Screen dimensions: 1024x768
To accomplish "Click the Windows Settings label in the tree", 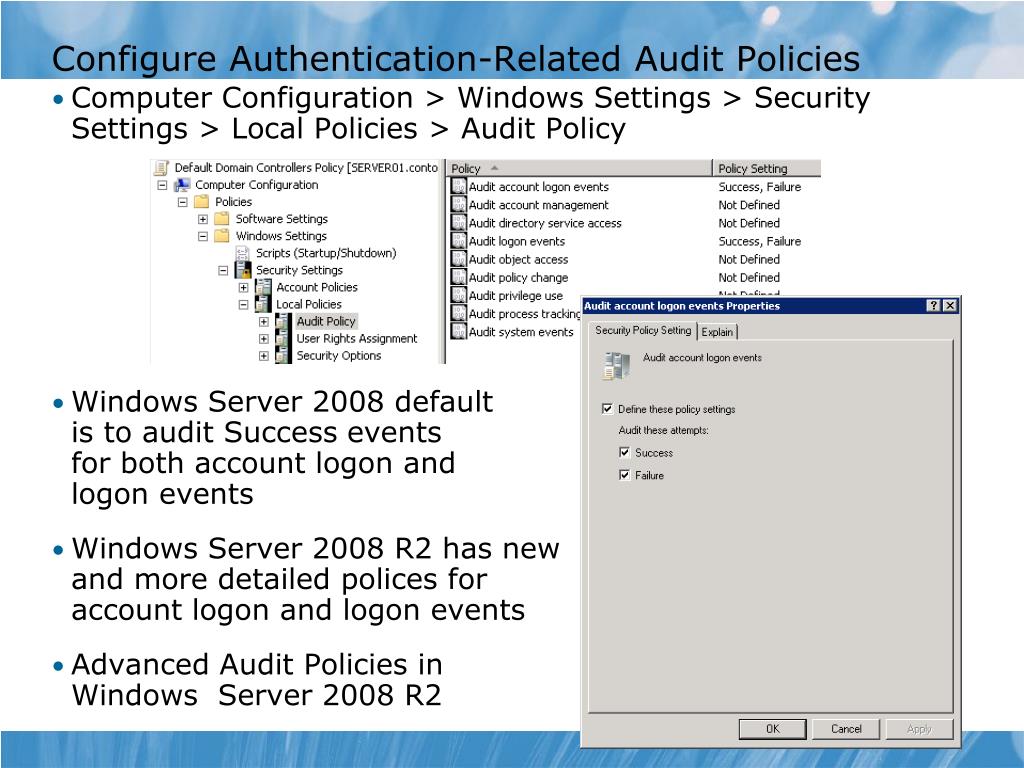I will [281, 236].
